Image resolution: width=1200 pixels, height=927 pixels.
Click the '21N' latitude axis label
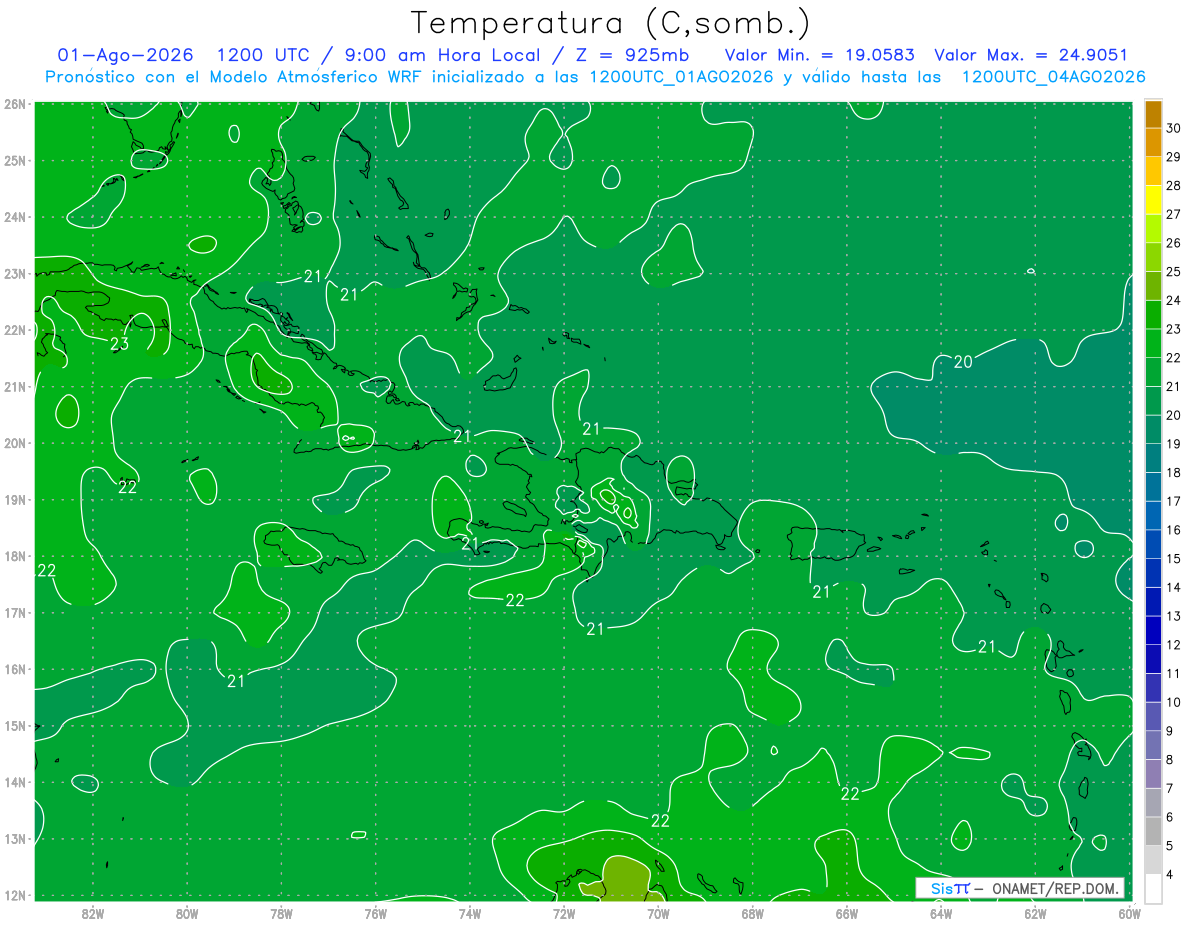15,386
